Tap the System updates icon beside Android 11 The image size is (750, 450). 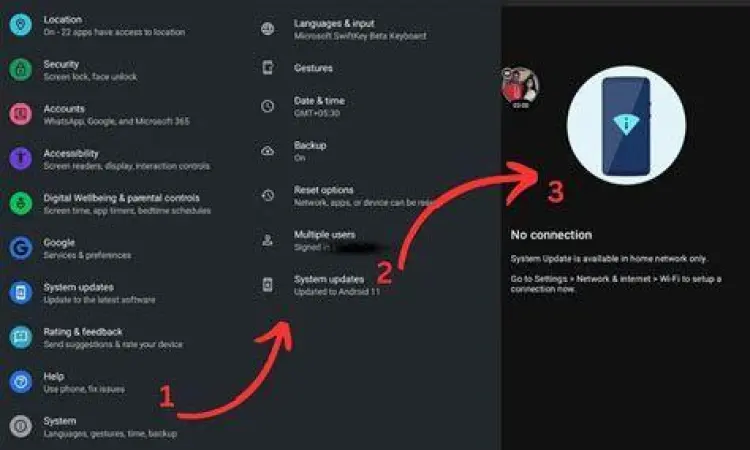click(267, 285)
